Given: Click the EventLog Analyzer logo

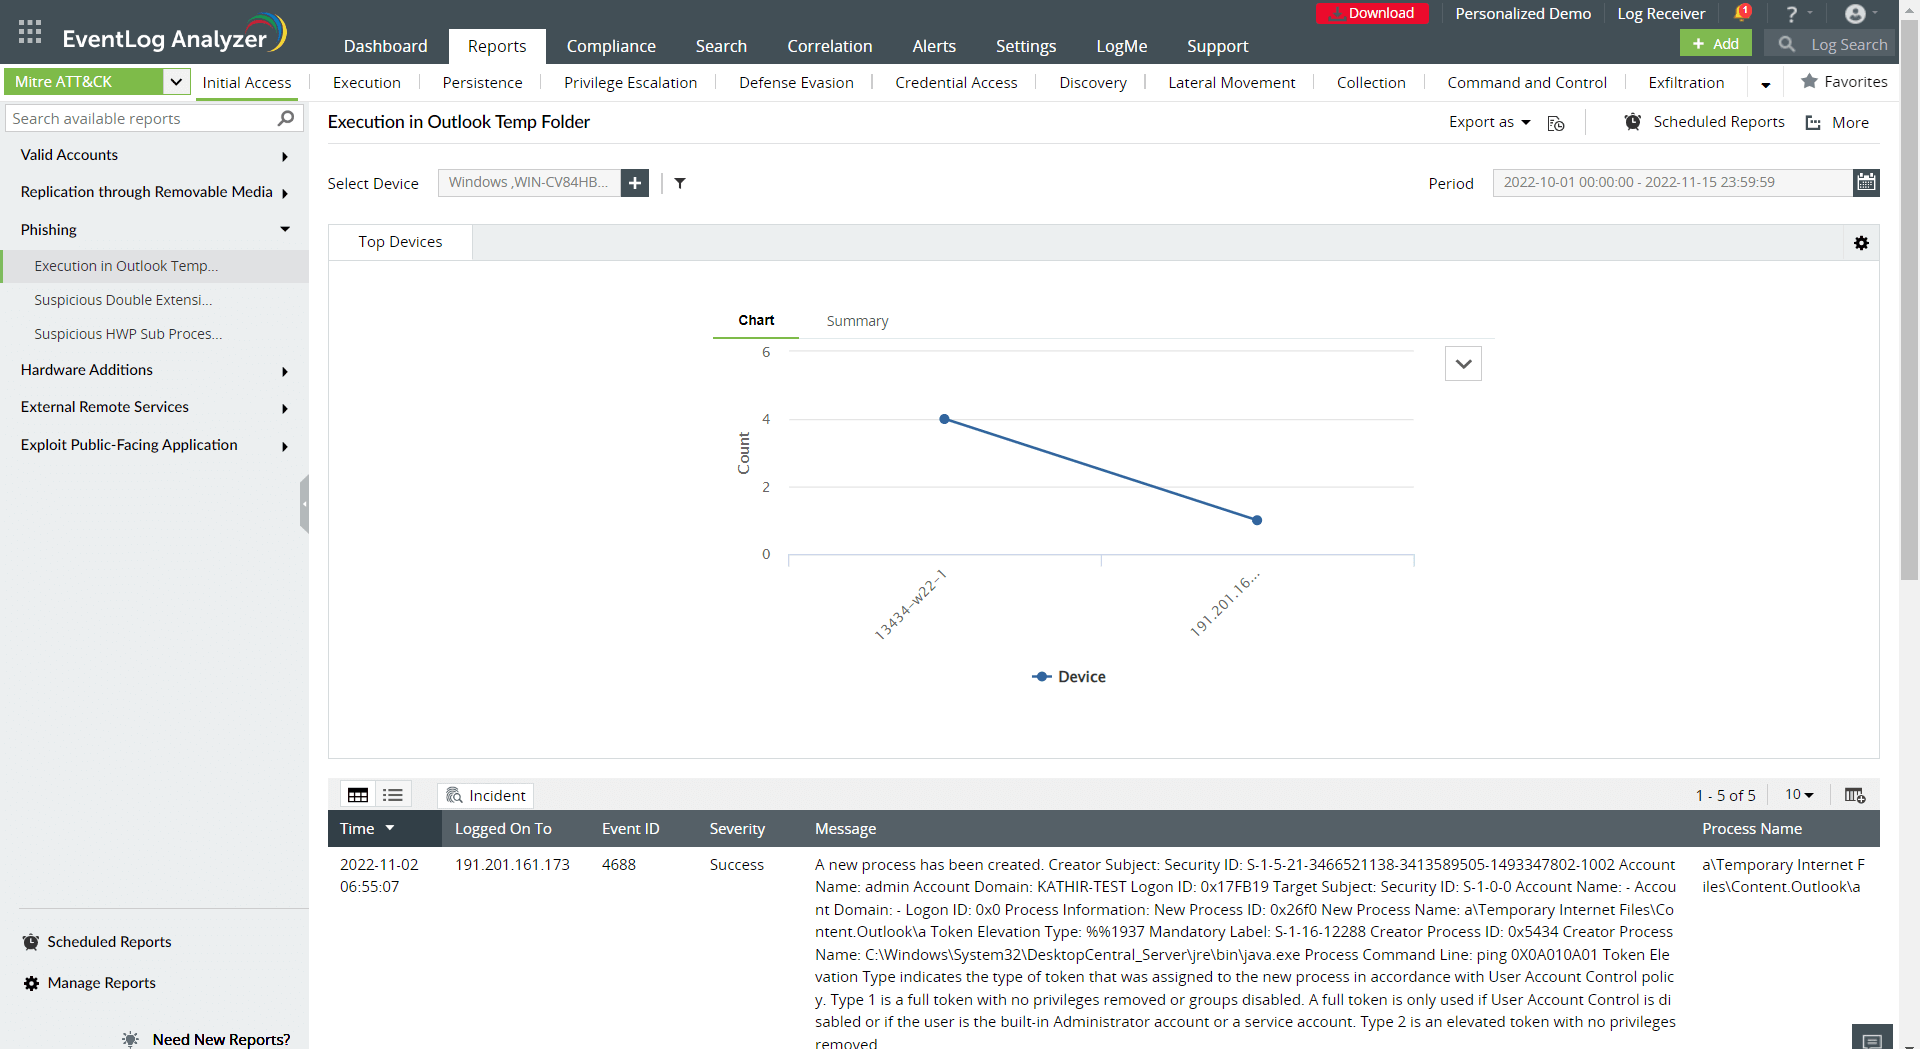Looking at the screenshot, I should pyautogui.click(x=175, y=34).
